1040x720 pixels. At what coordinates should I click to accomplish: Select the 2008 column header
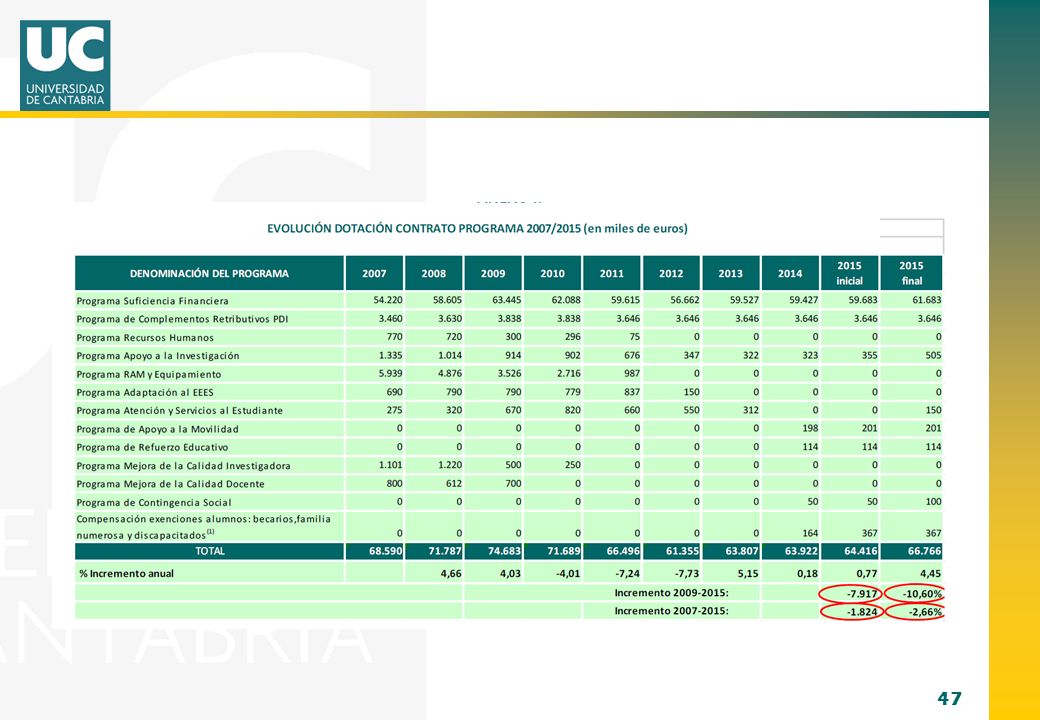(434, 273)
